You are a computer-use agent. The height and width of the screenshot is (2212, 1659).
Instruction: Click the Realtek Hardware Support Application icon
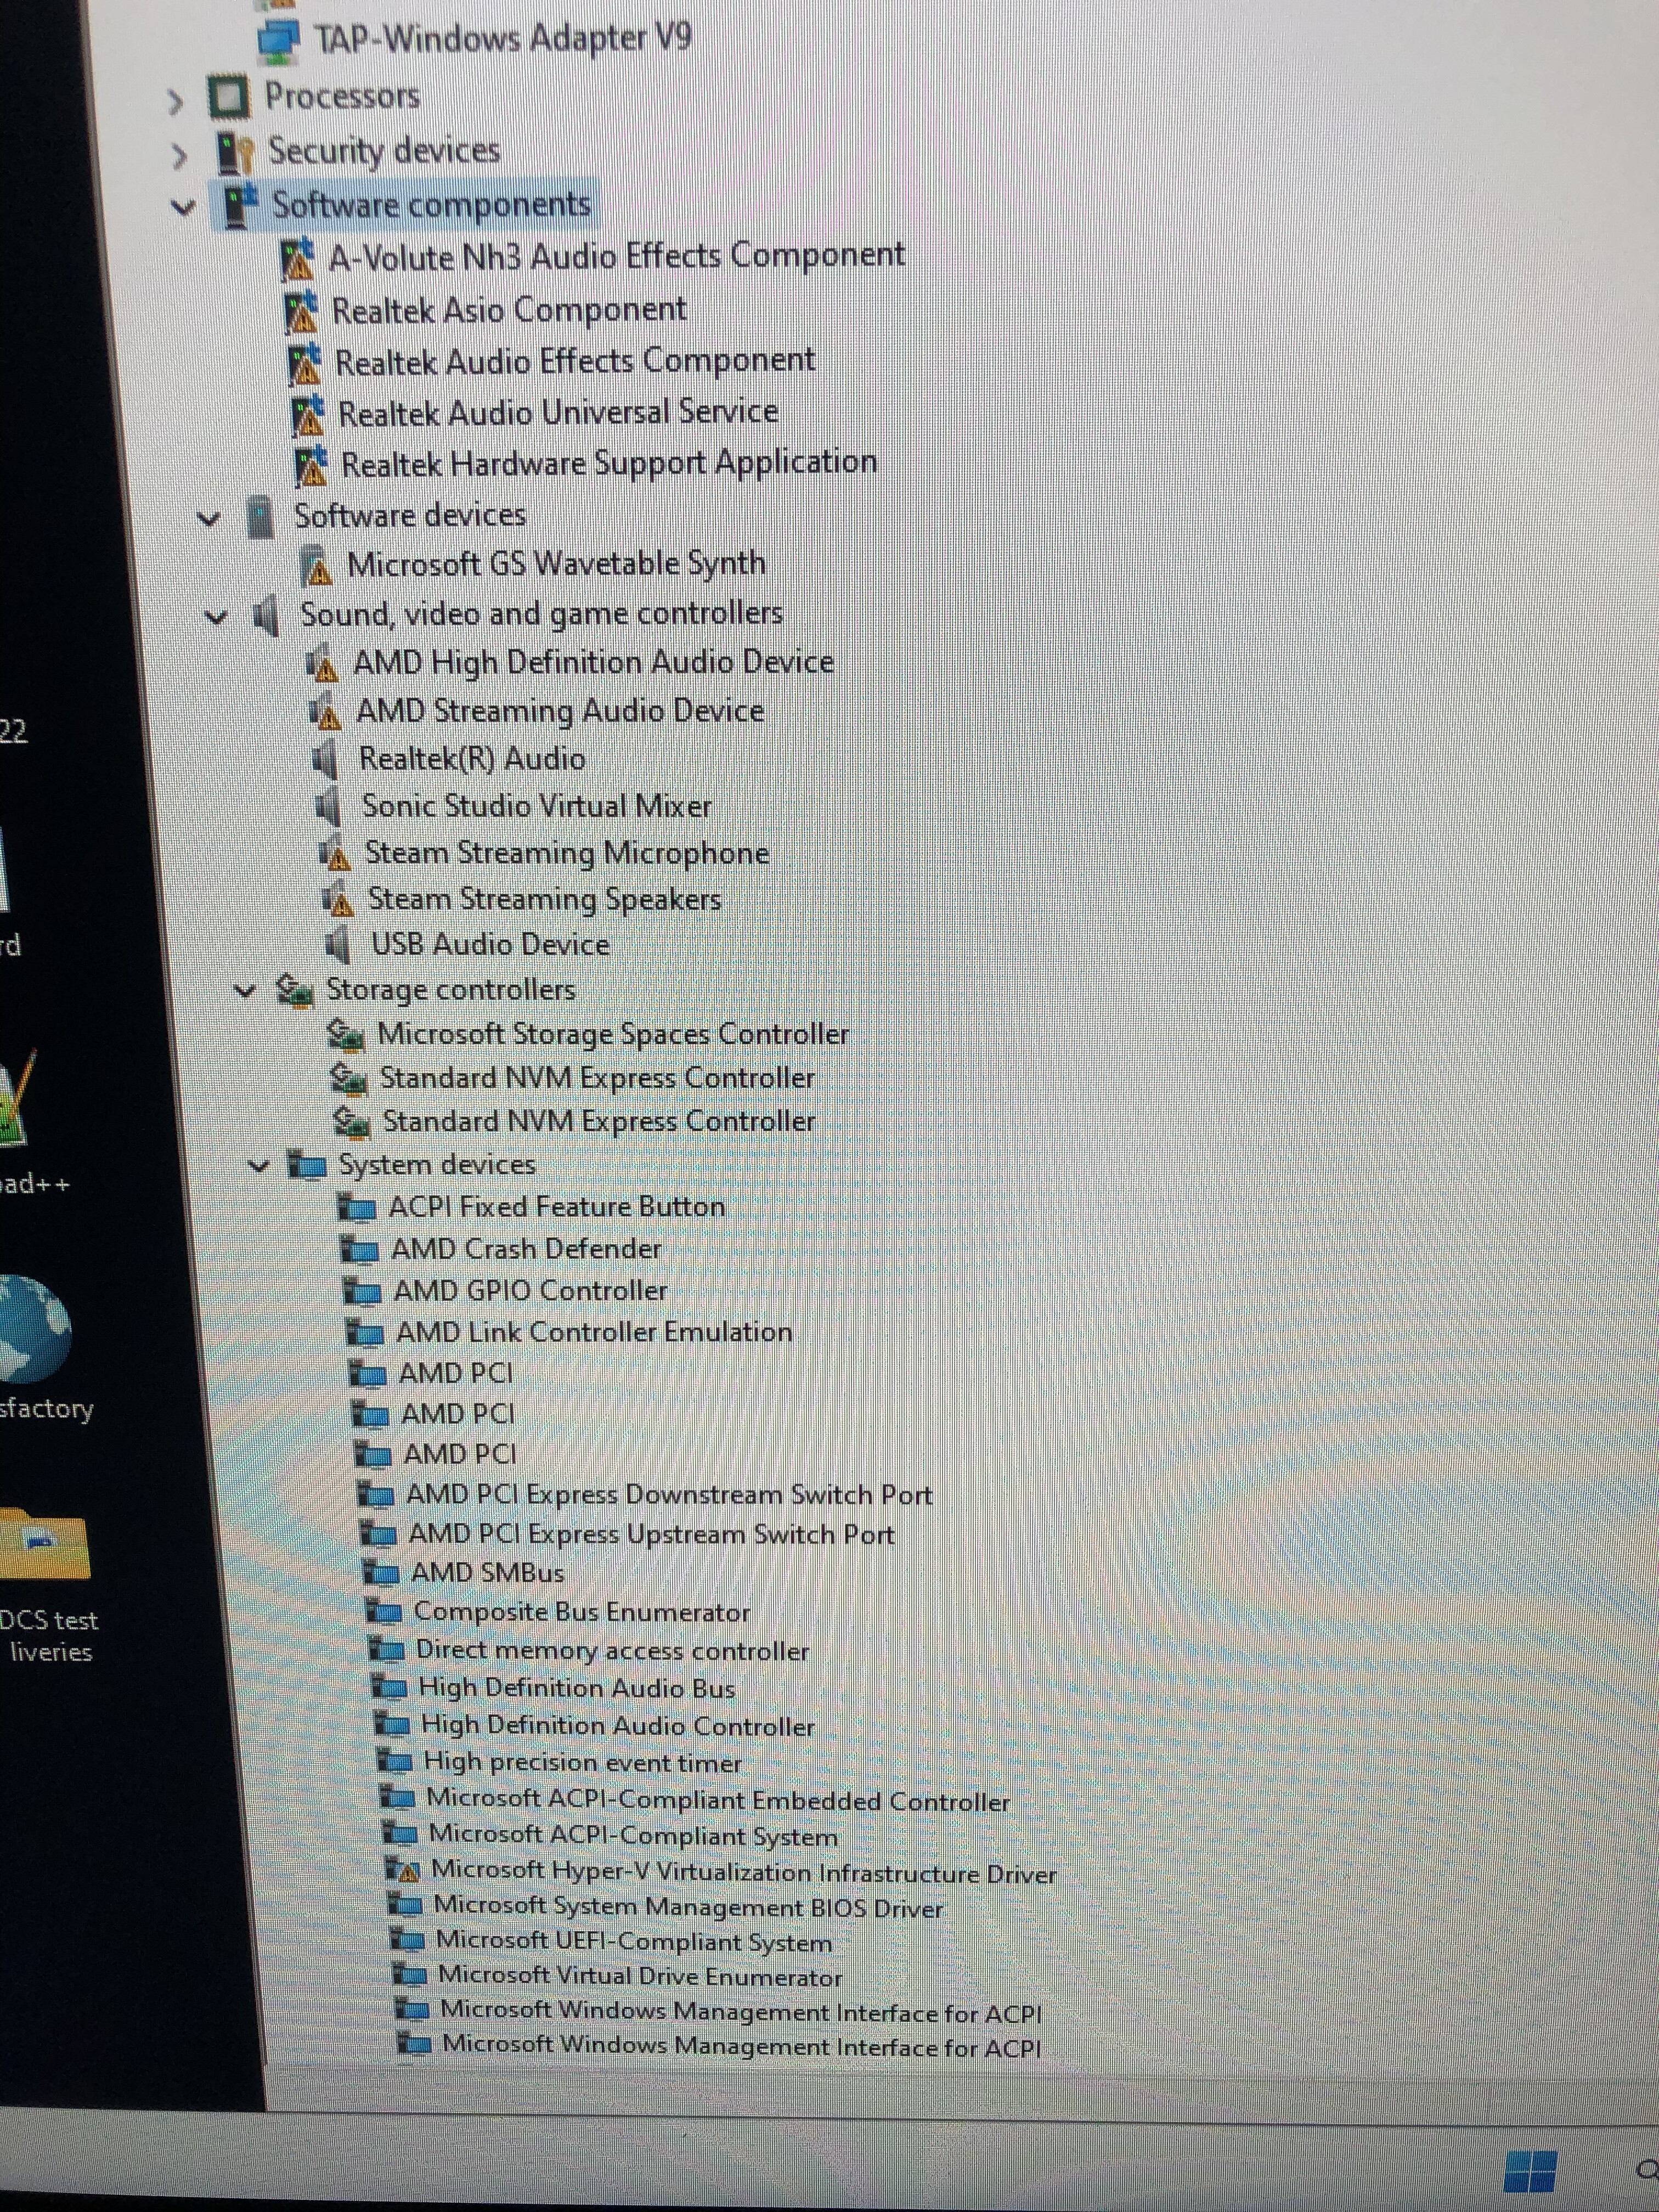coord(311,466)
